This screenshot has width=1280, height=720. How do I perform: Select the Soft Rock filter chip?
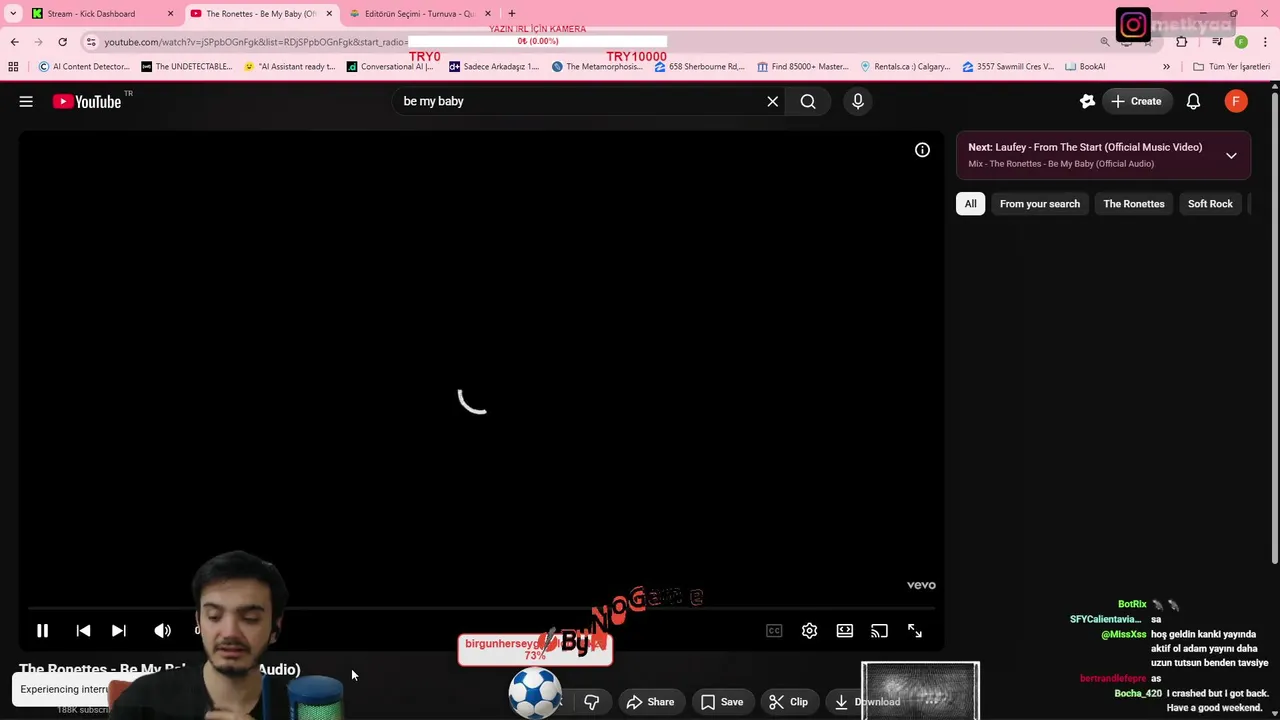pos(1210,204)
